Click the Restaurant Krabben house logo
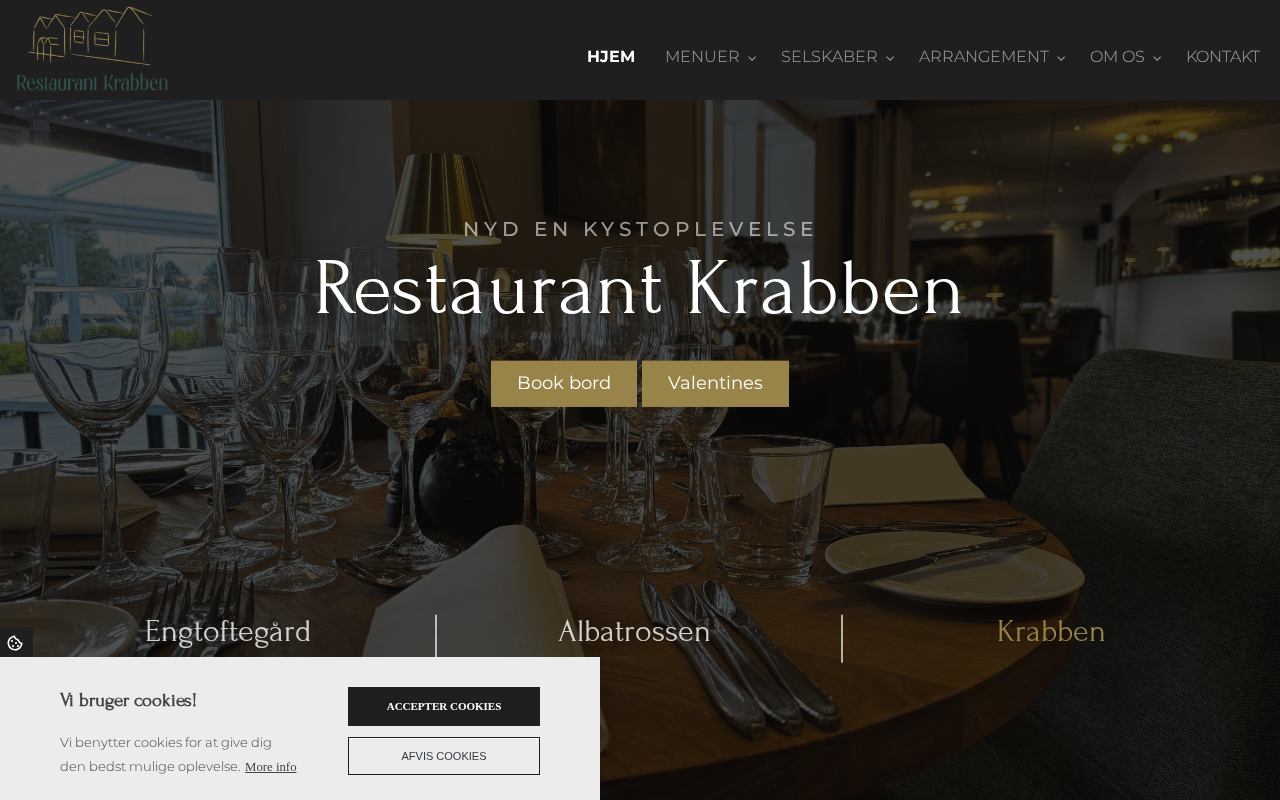Viewport: 1280px width, 800px height. point(92,50)
